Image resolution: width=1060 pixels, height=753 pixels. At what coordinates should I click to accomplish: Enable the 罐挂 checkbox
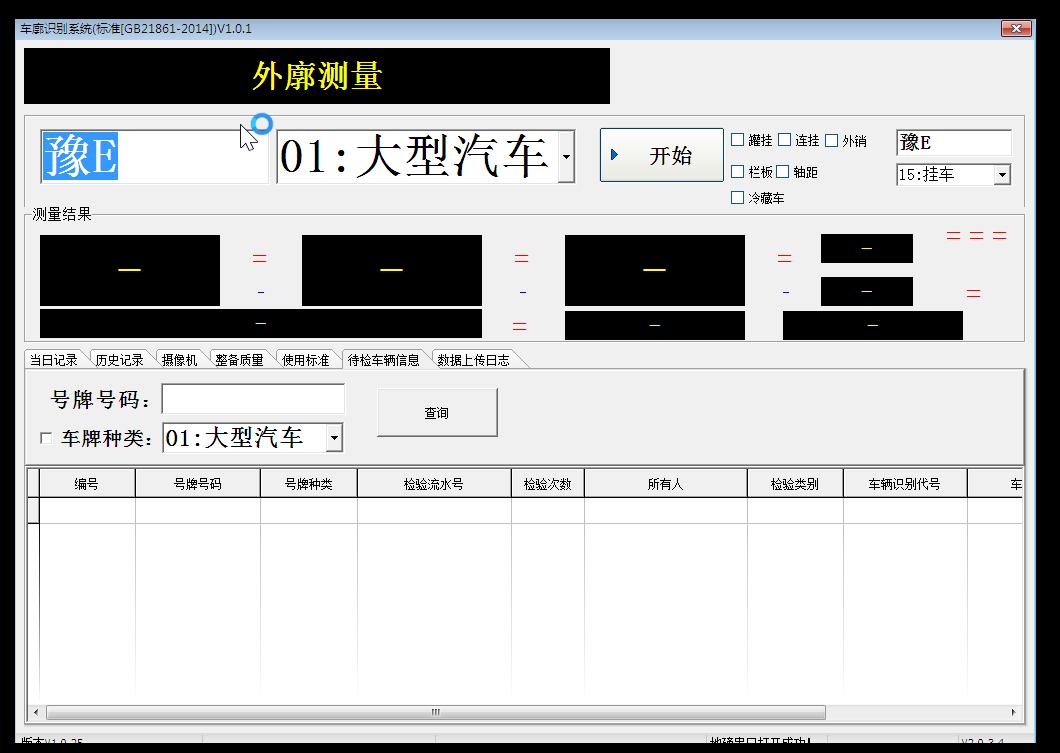[x=738, y=141]
